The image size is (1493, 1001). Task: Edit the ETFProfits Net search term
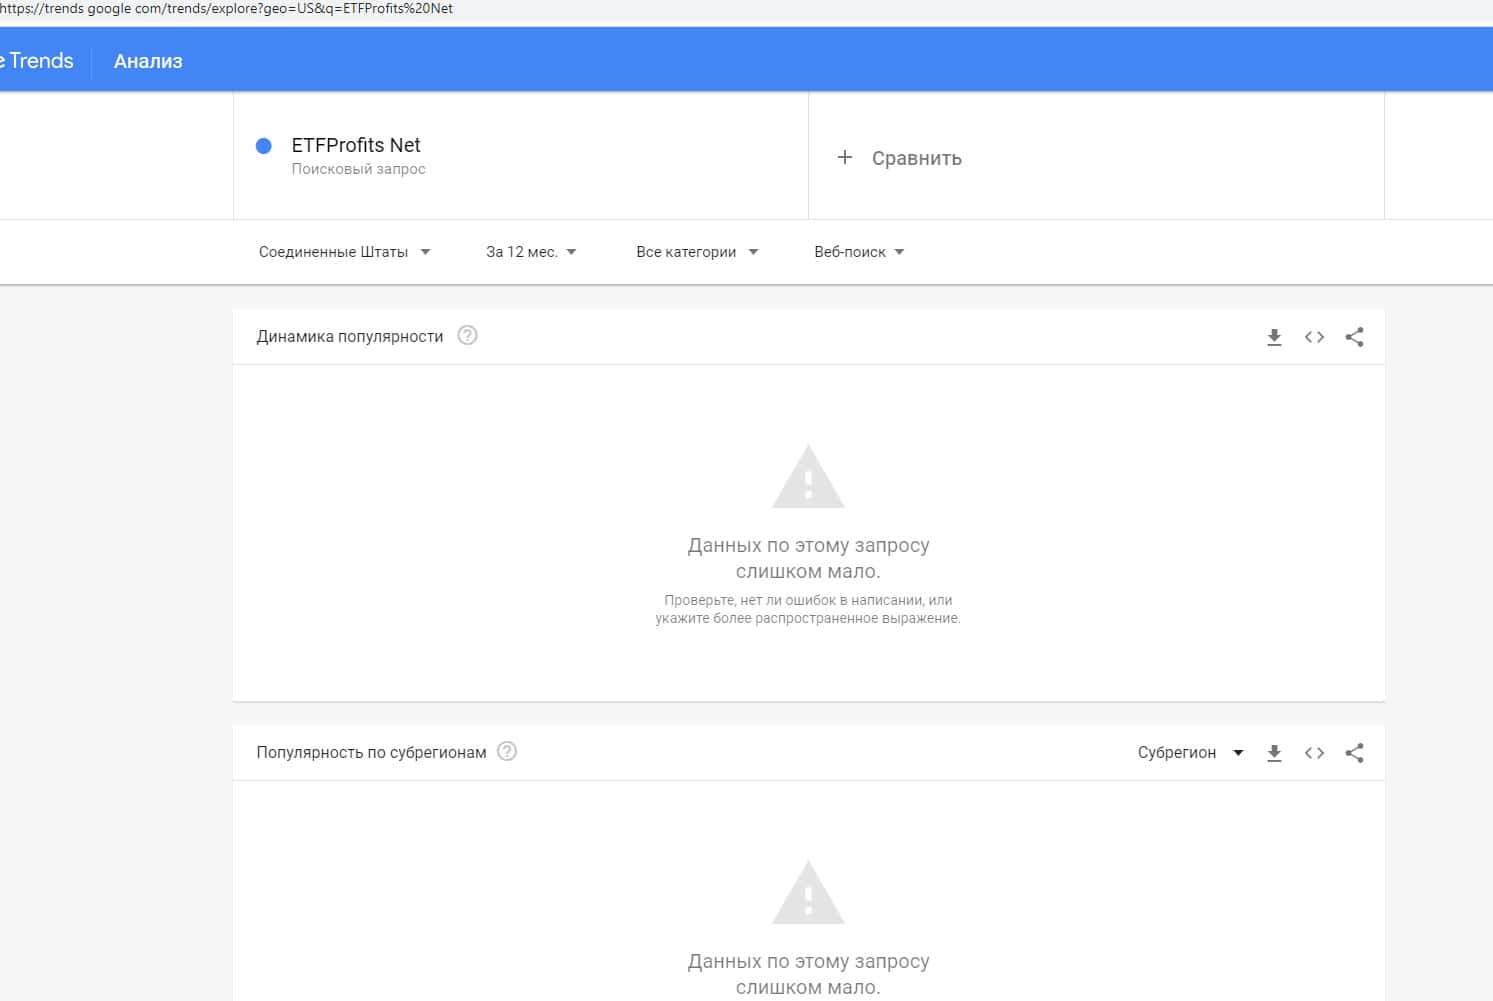pyautogui.click(x=356, y=145)
